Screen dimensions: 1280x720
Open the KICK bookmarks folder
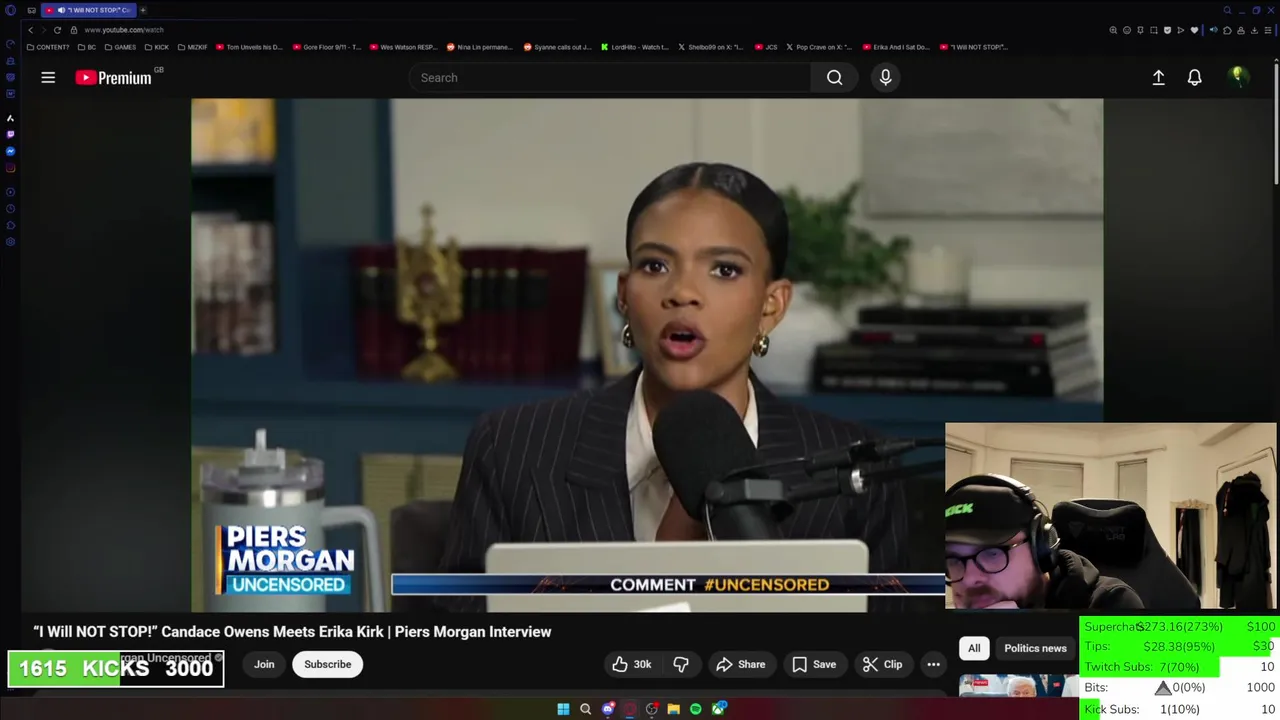click(x=157, y=47)
